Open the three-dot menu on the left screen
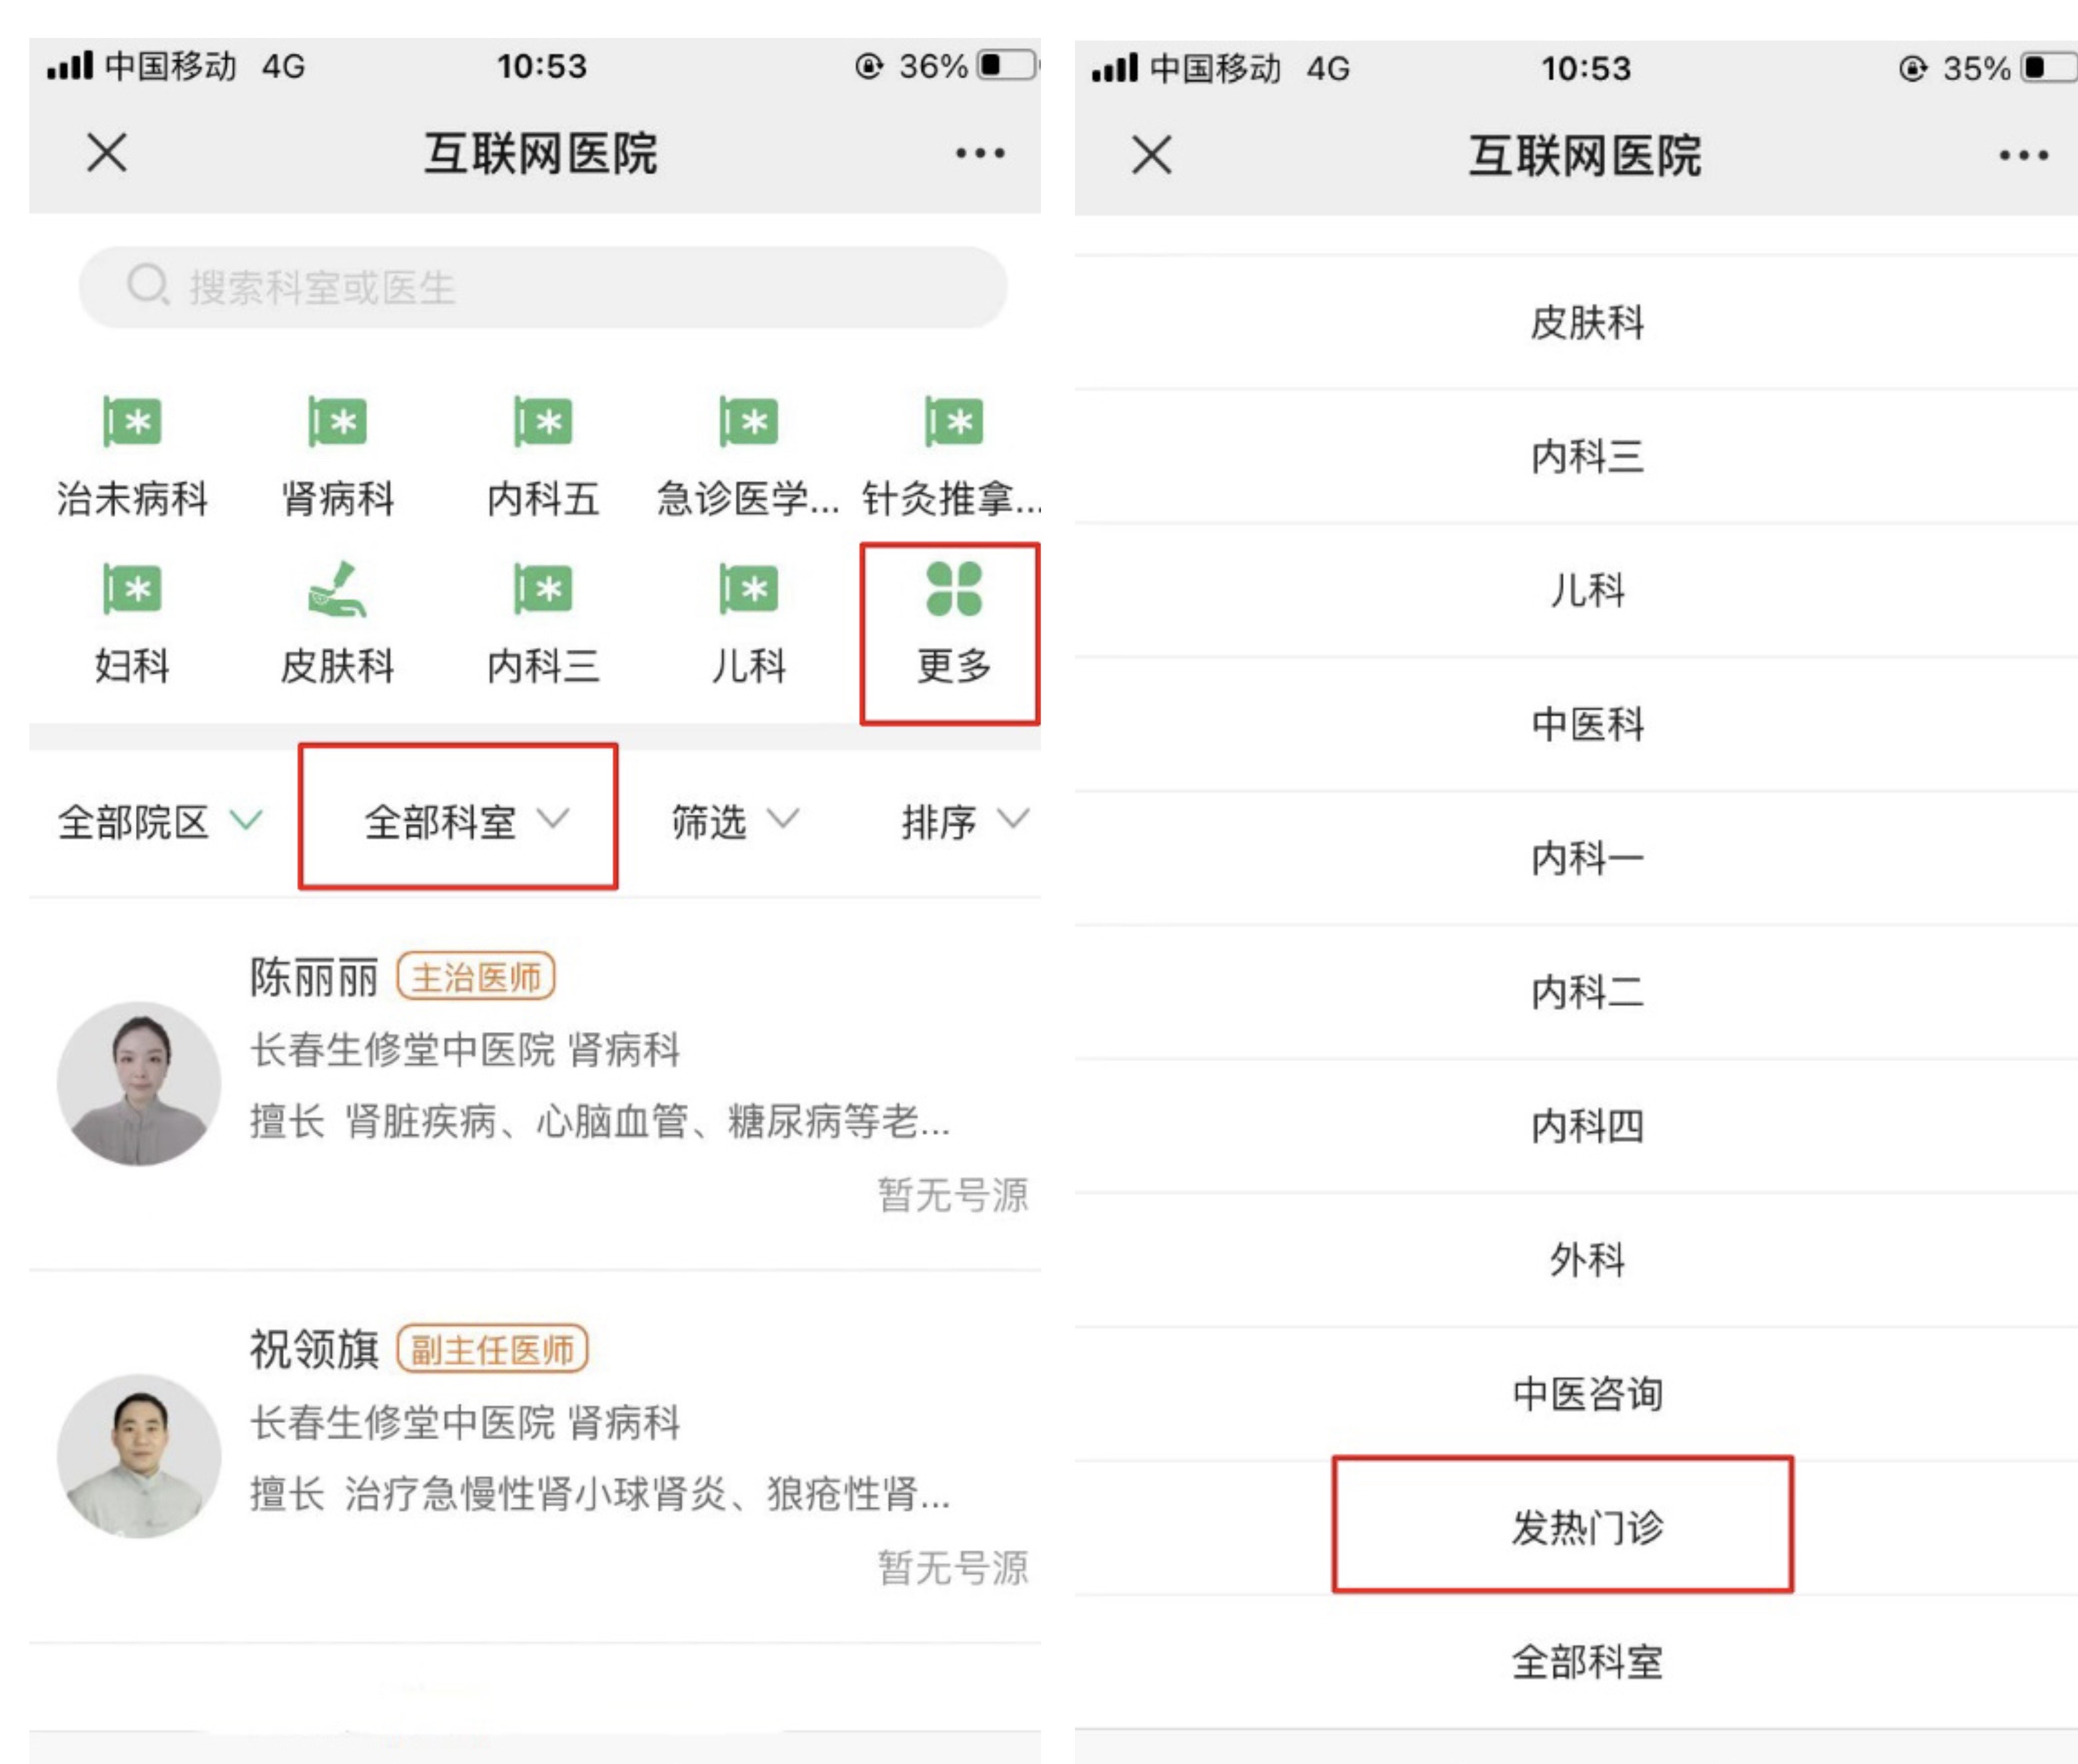Image resolution: width=2078 pixels, height=1764 pixels. [x=979, y=154]
